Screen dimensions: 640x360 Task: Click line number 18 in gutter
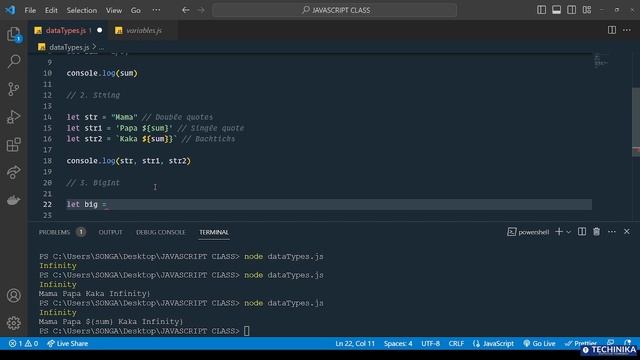pos(47,161)
